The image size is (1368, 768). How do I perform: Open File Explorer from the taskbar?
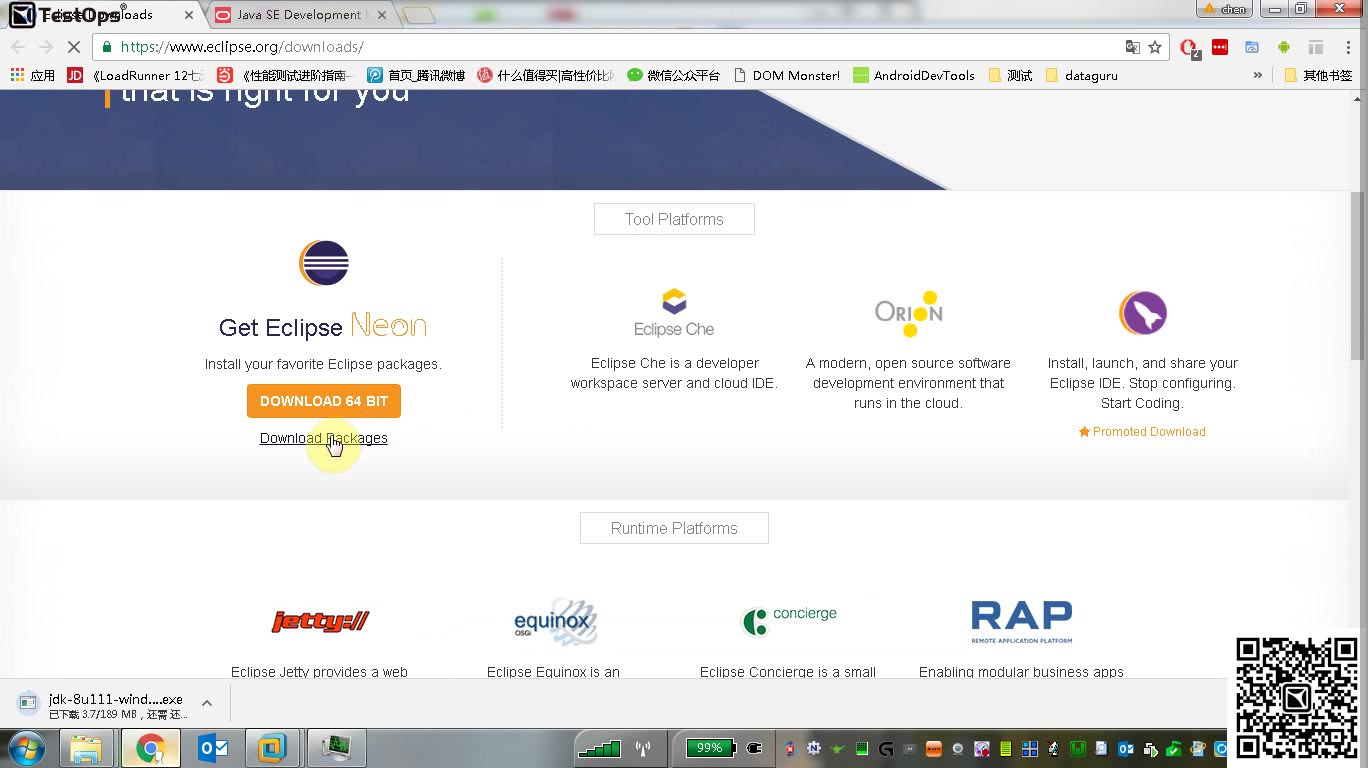[x=87, y=748]
